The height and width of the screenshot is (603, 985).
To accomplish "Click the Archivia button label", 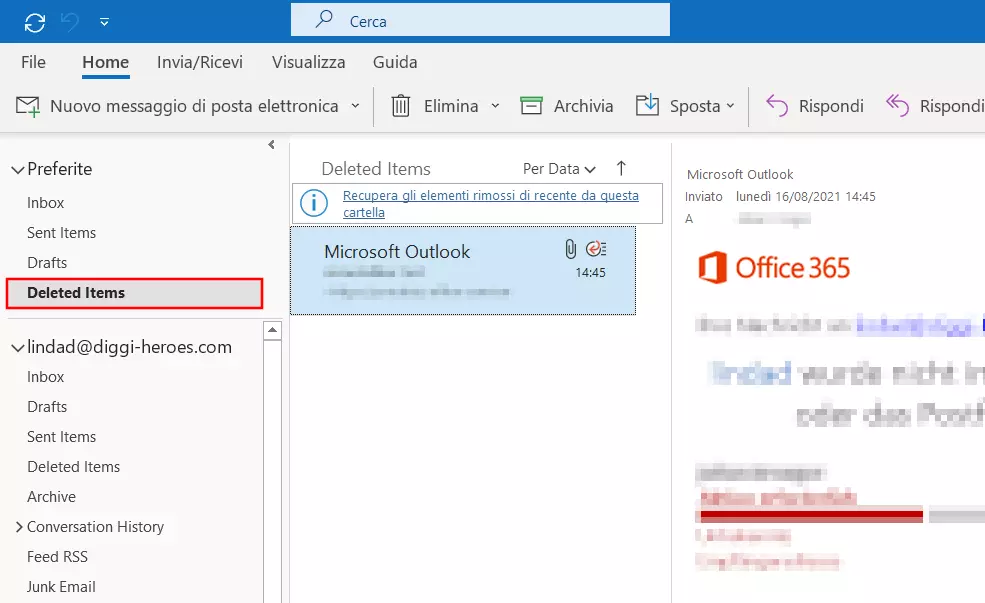I will (x=584, y=106).
